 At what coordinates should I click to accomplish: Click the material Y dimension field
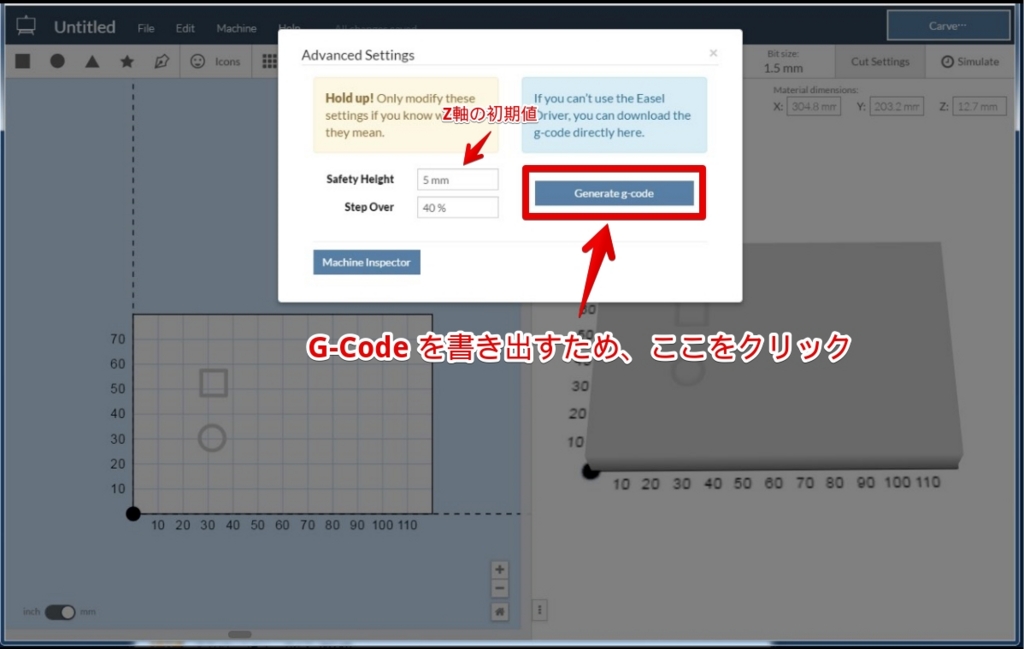click(x=896, y=106)
